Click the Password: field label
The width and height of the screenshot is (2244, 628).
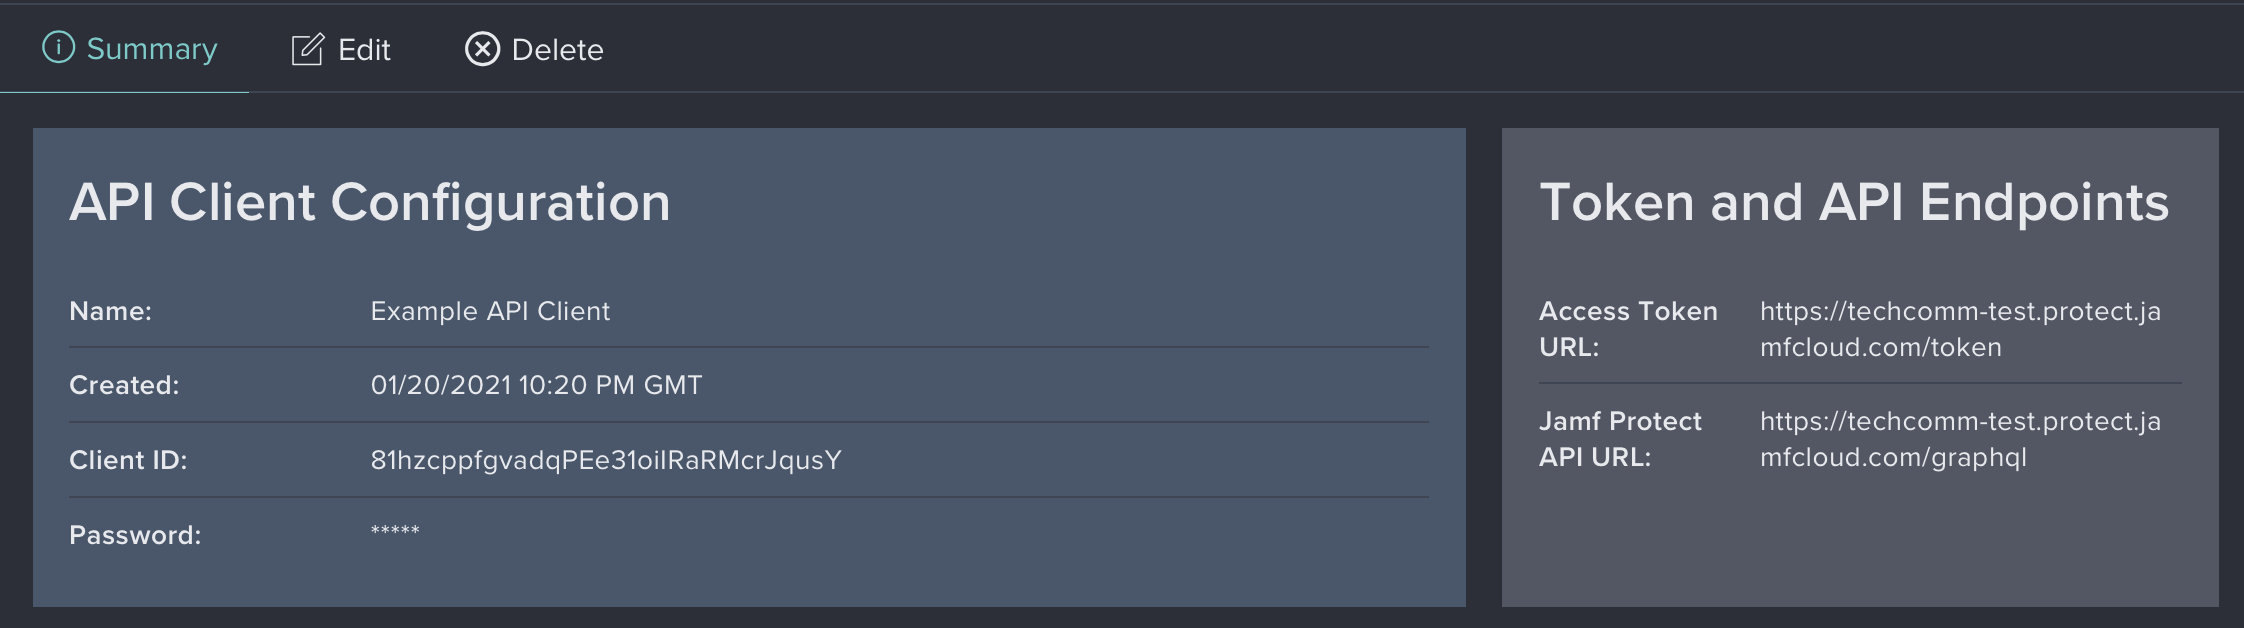[135, 535]
